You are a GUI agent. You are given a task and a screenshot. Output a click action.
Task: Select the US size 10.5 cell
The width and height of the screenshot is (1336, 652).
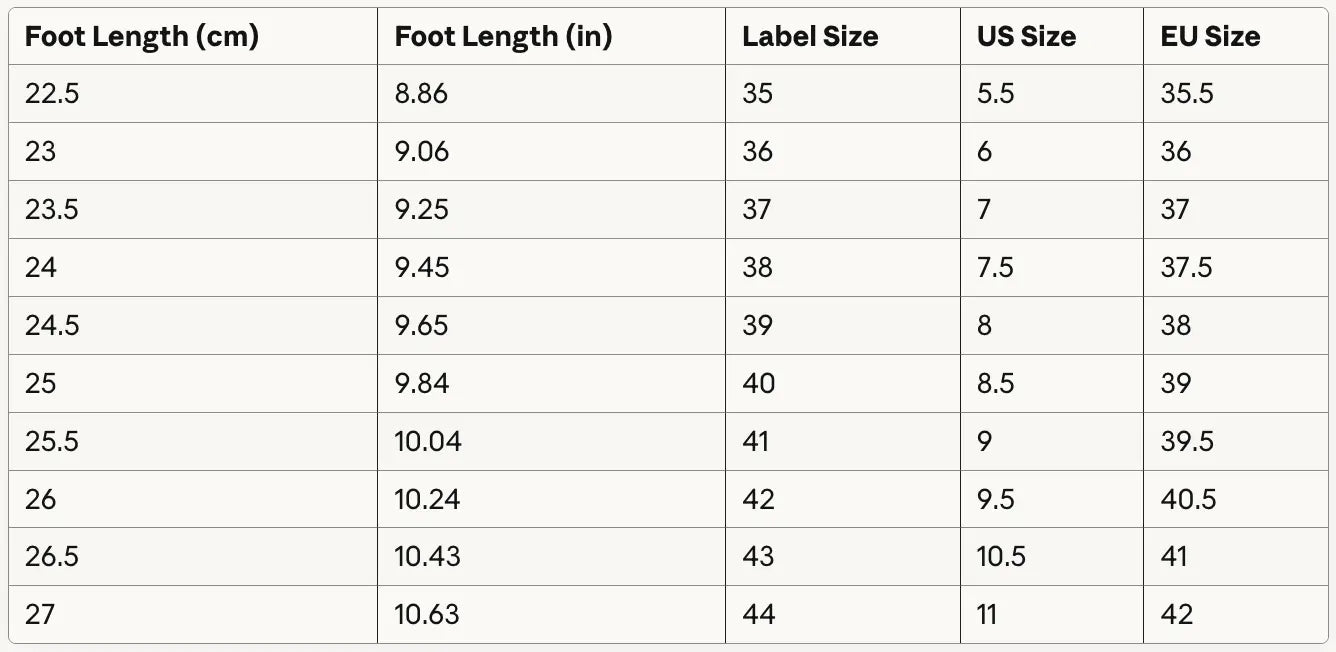[1001, 557]
